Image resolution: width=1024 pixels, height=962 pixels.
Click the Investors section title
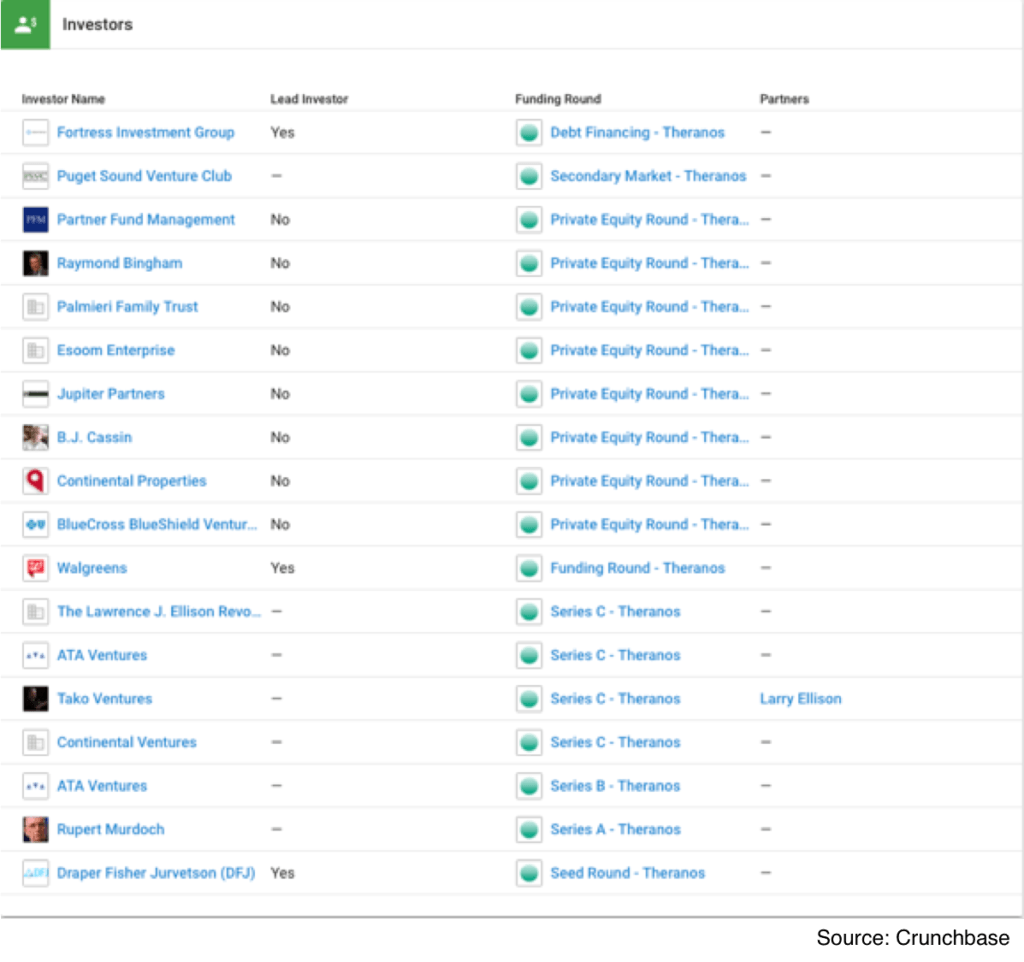click(x=97, y=24)
